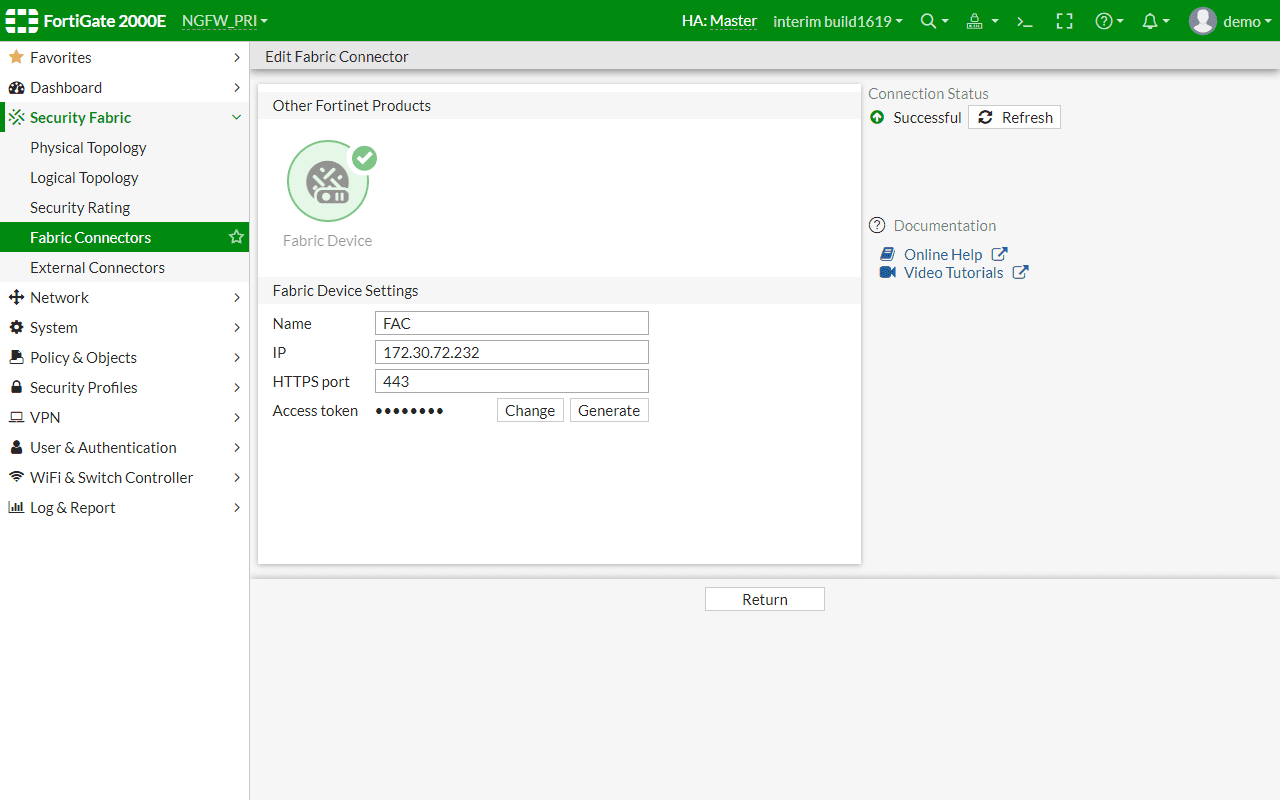Toggle favorite star on Fabric Connectors
Image resolution: width=1280 pixels, height=800 pixels.
(x=236, y=237)
